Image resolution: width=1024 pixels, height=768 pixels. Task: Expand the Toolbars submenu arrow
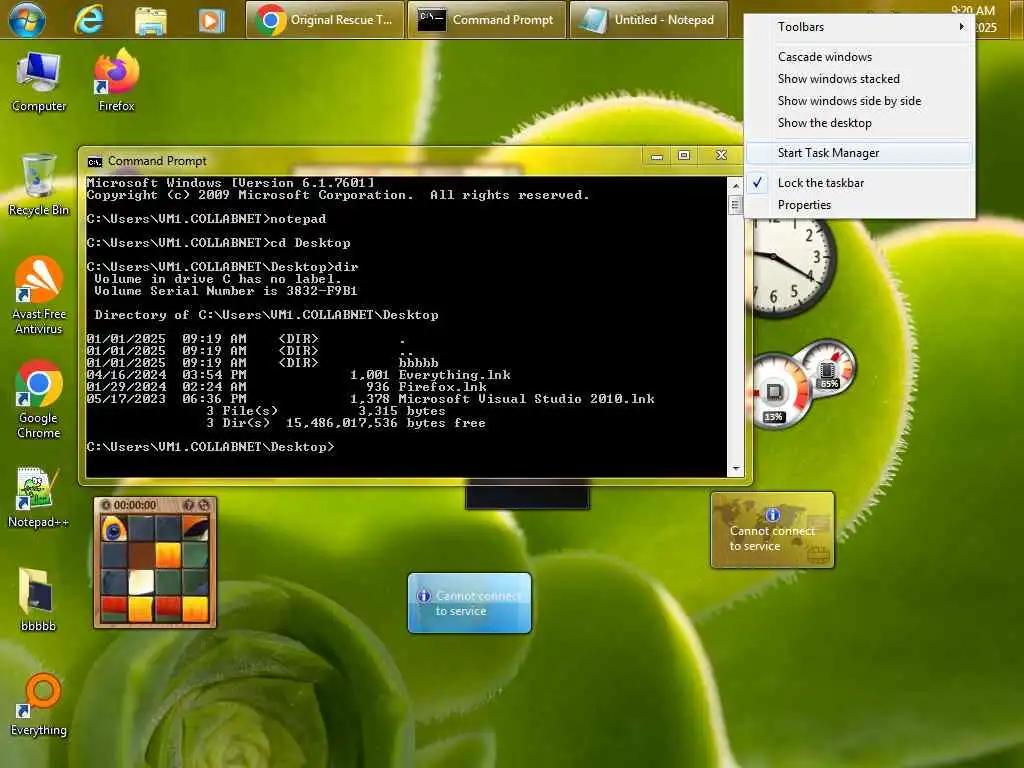(x=961, y=27)
